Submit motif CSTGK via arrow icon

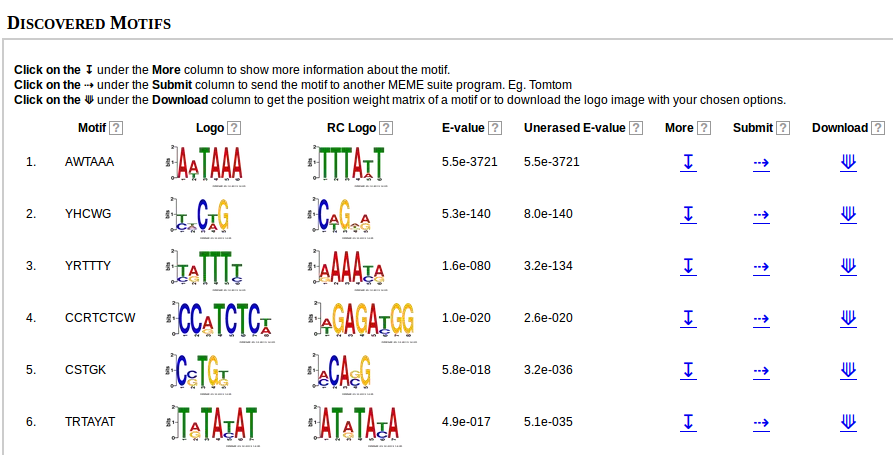click(x=761, y=371)
